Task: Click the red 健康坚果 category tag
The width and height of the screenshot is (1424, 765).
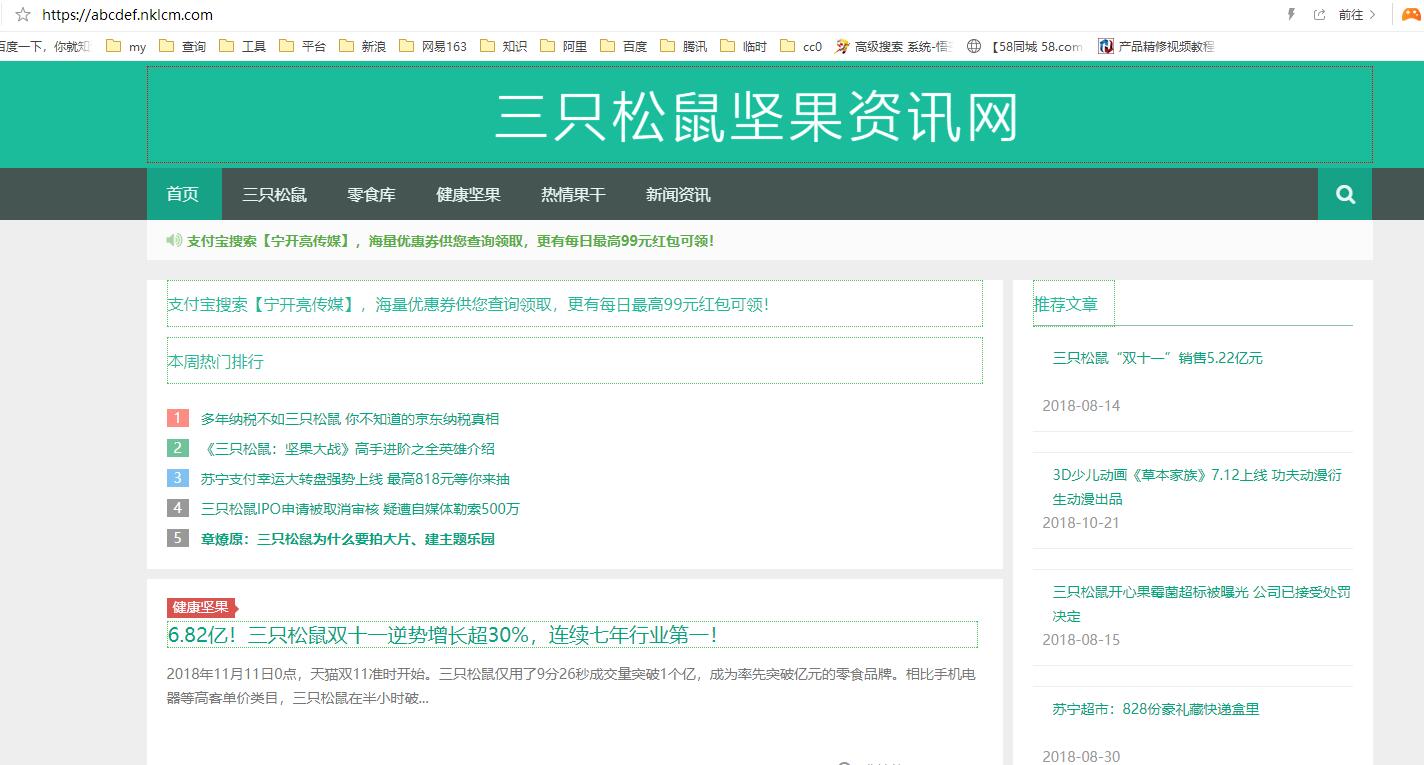Action: pos(202,607)
